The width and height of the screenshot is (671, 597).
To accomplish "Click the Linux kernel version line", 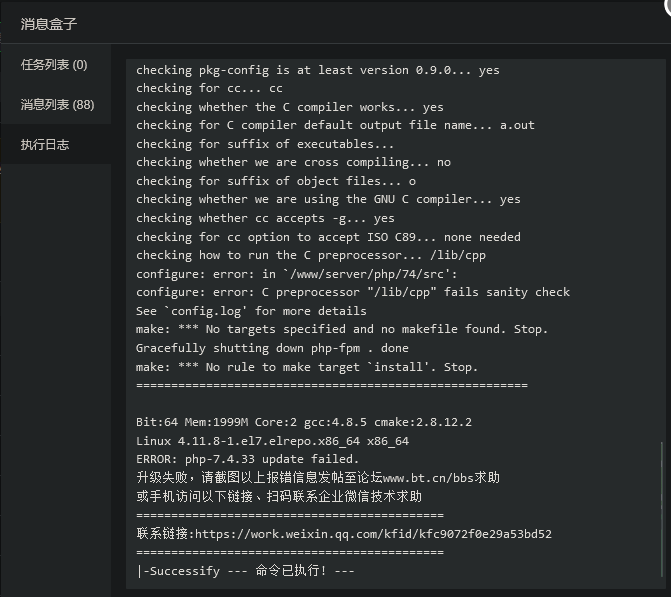I will pyautogui.click(x=273, y=441).
